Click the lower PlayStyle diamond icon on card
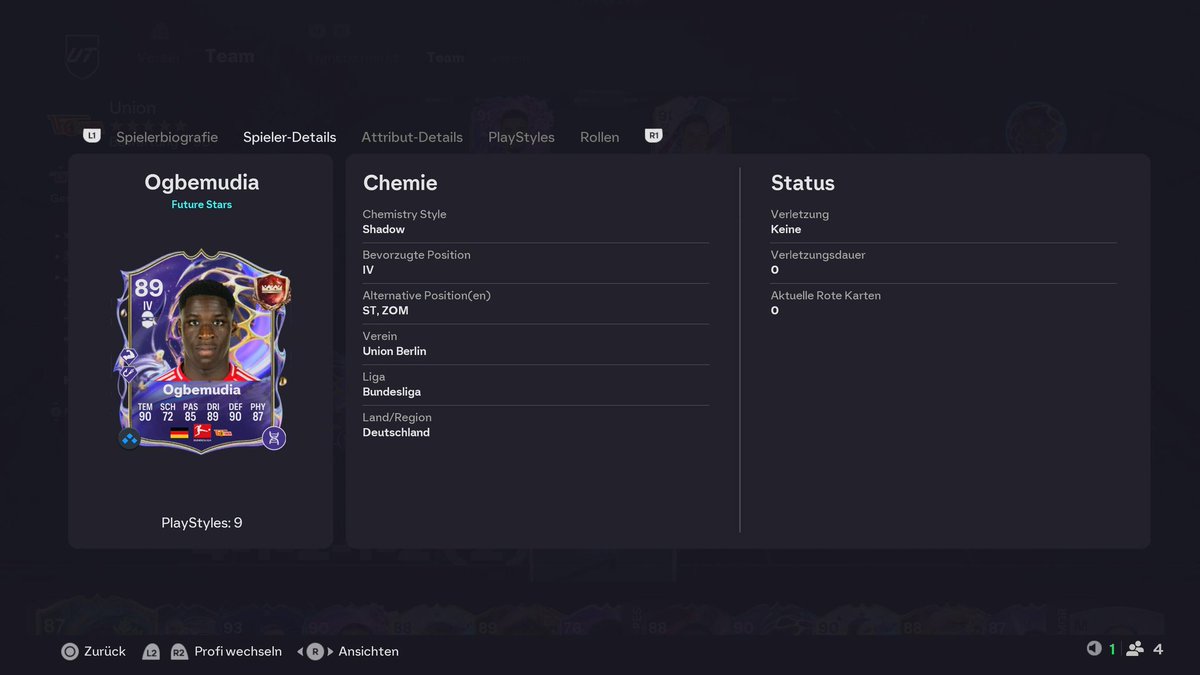1200x675 pixels. [x=129, y=373]
